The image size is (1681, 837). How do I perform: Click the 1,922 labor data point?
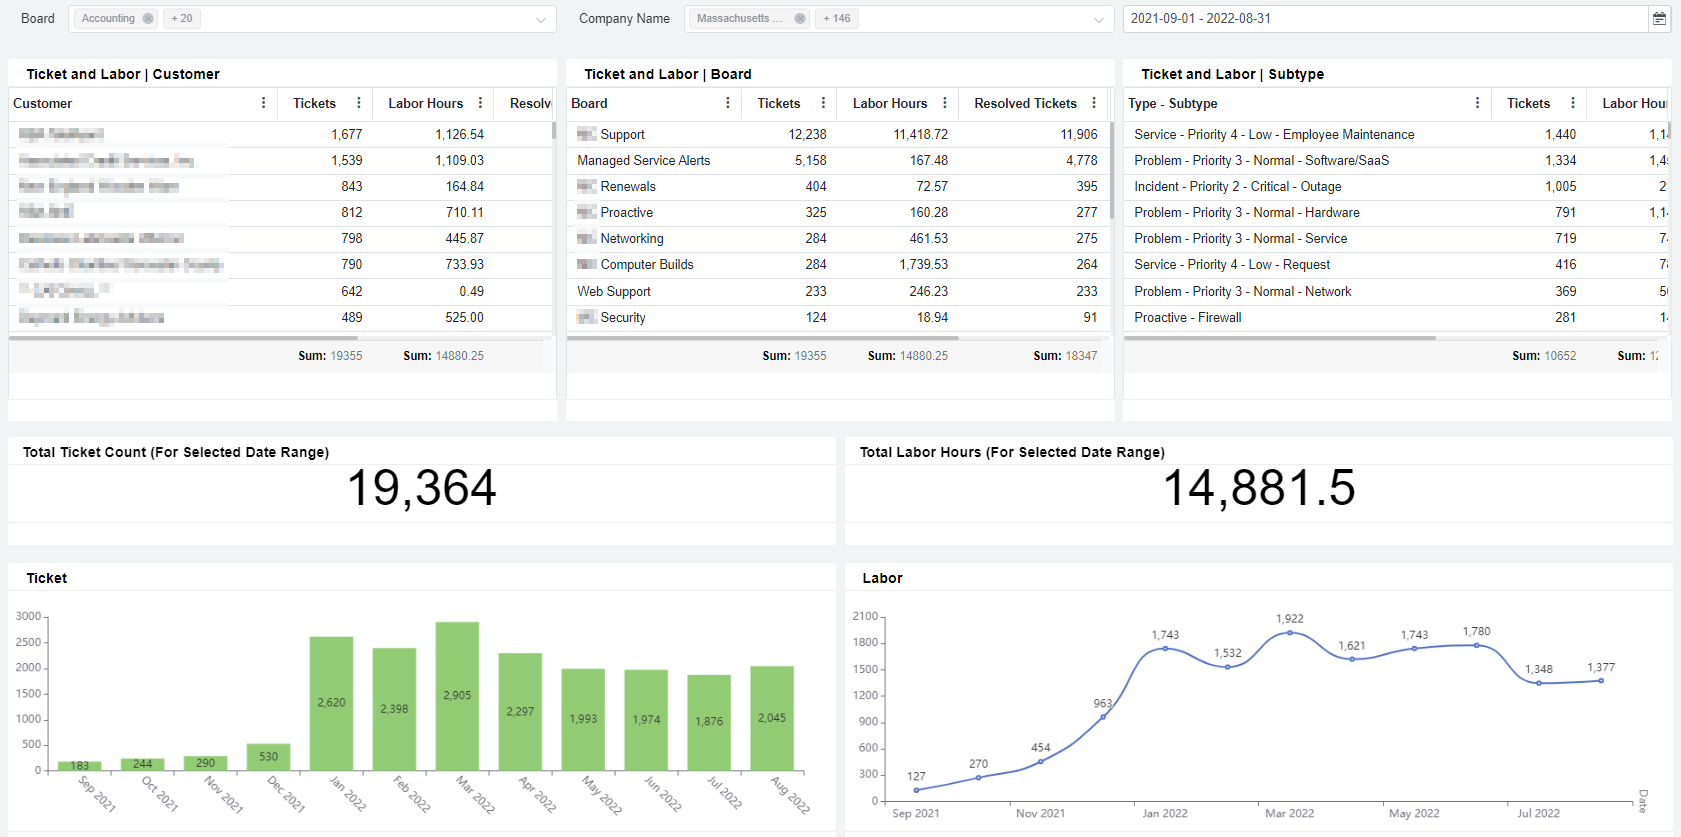(1290, 633)
